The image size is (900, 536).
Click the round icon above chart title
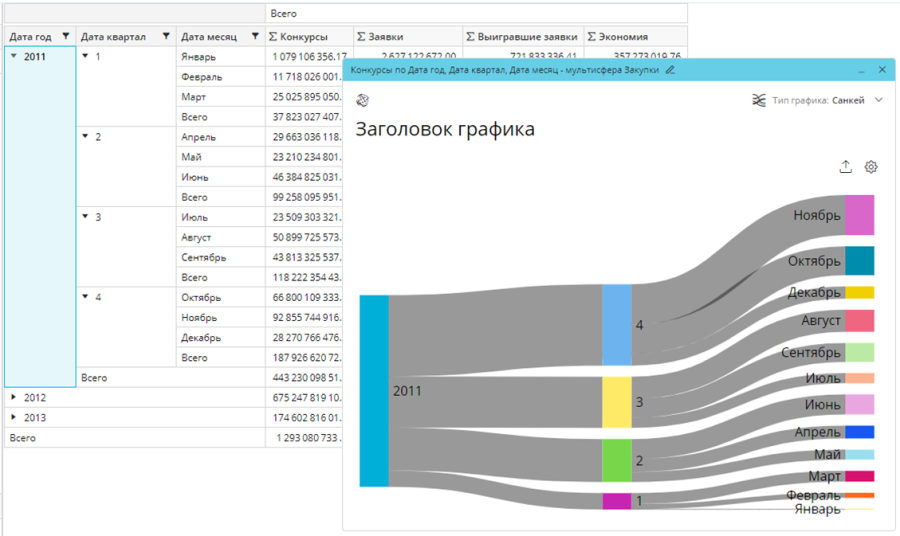(x=363, y=100)
